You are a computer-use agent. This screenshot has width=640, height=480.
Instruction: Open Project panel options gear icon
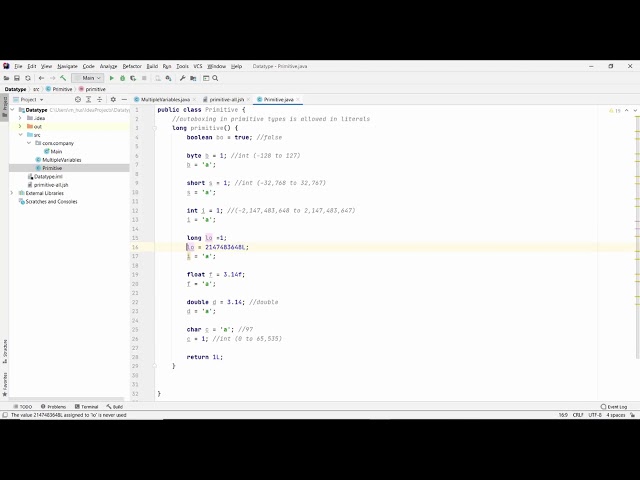[x=113, y=99]
